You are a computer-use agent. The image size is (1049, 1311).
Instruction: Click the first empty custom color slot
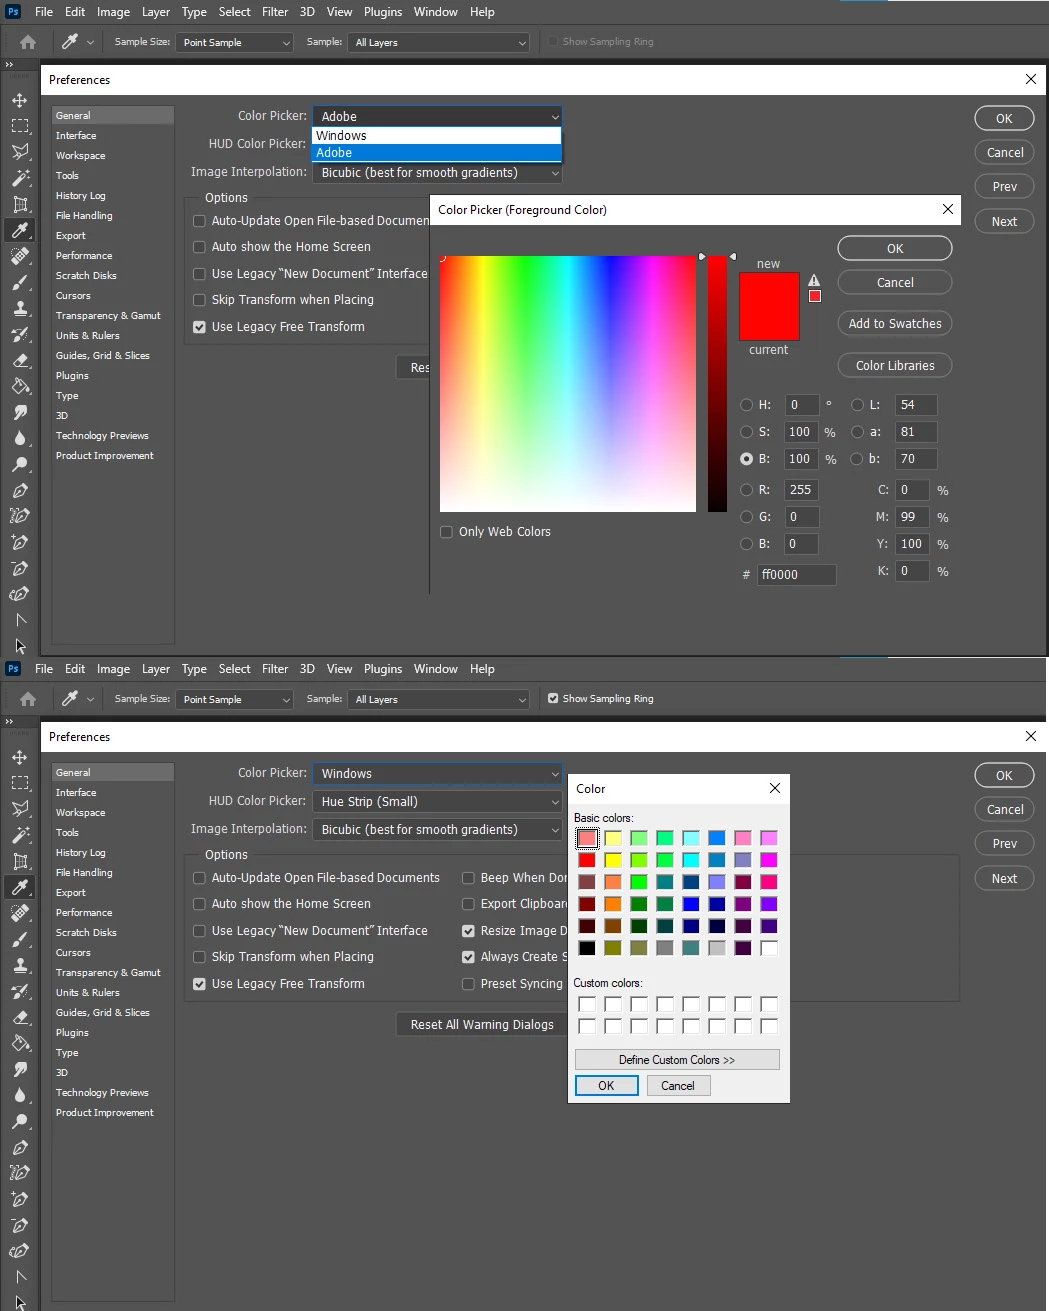tap(587, 1004)
